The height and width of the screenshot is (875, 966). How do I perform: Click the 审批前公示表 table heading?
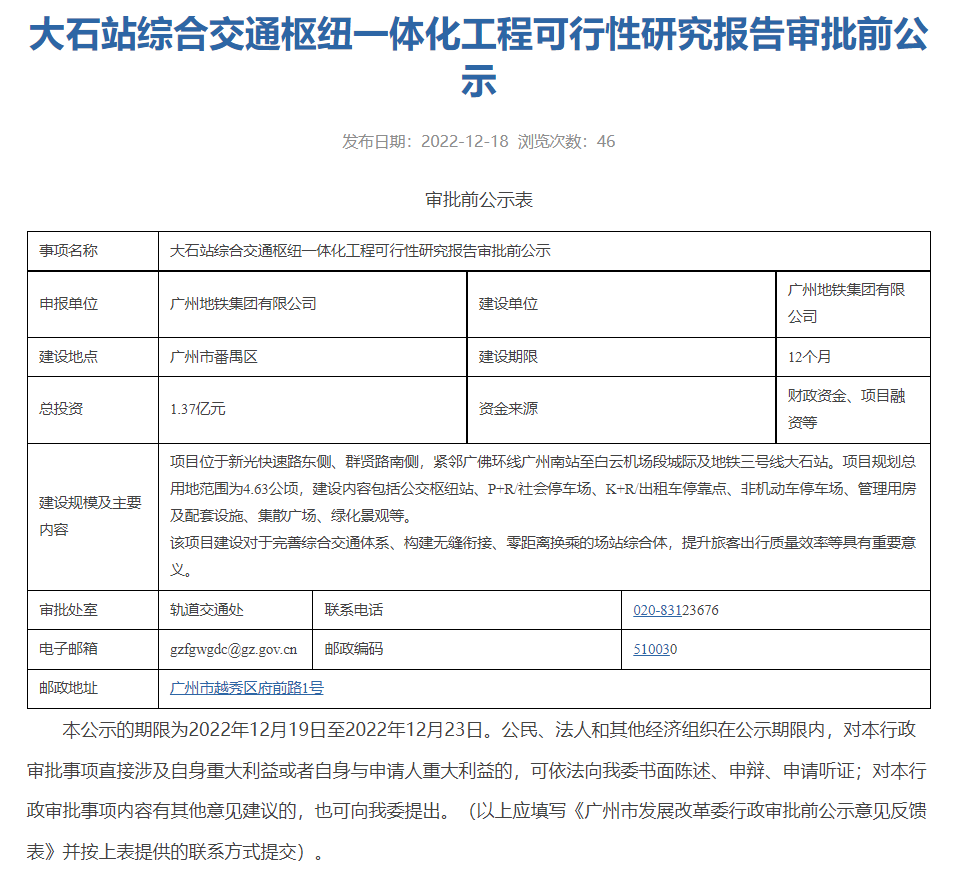479,200
